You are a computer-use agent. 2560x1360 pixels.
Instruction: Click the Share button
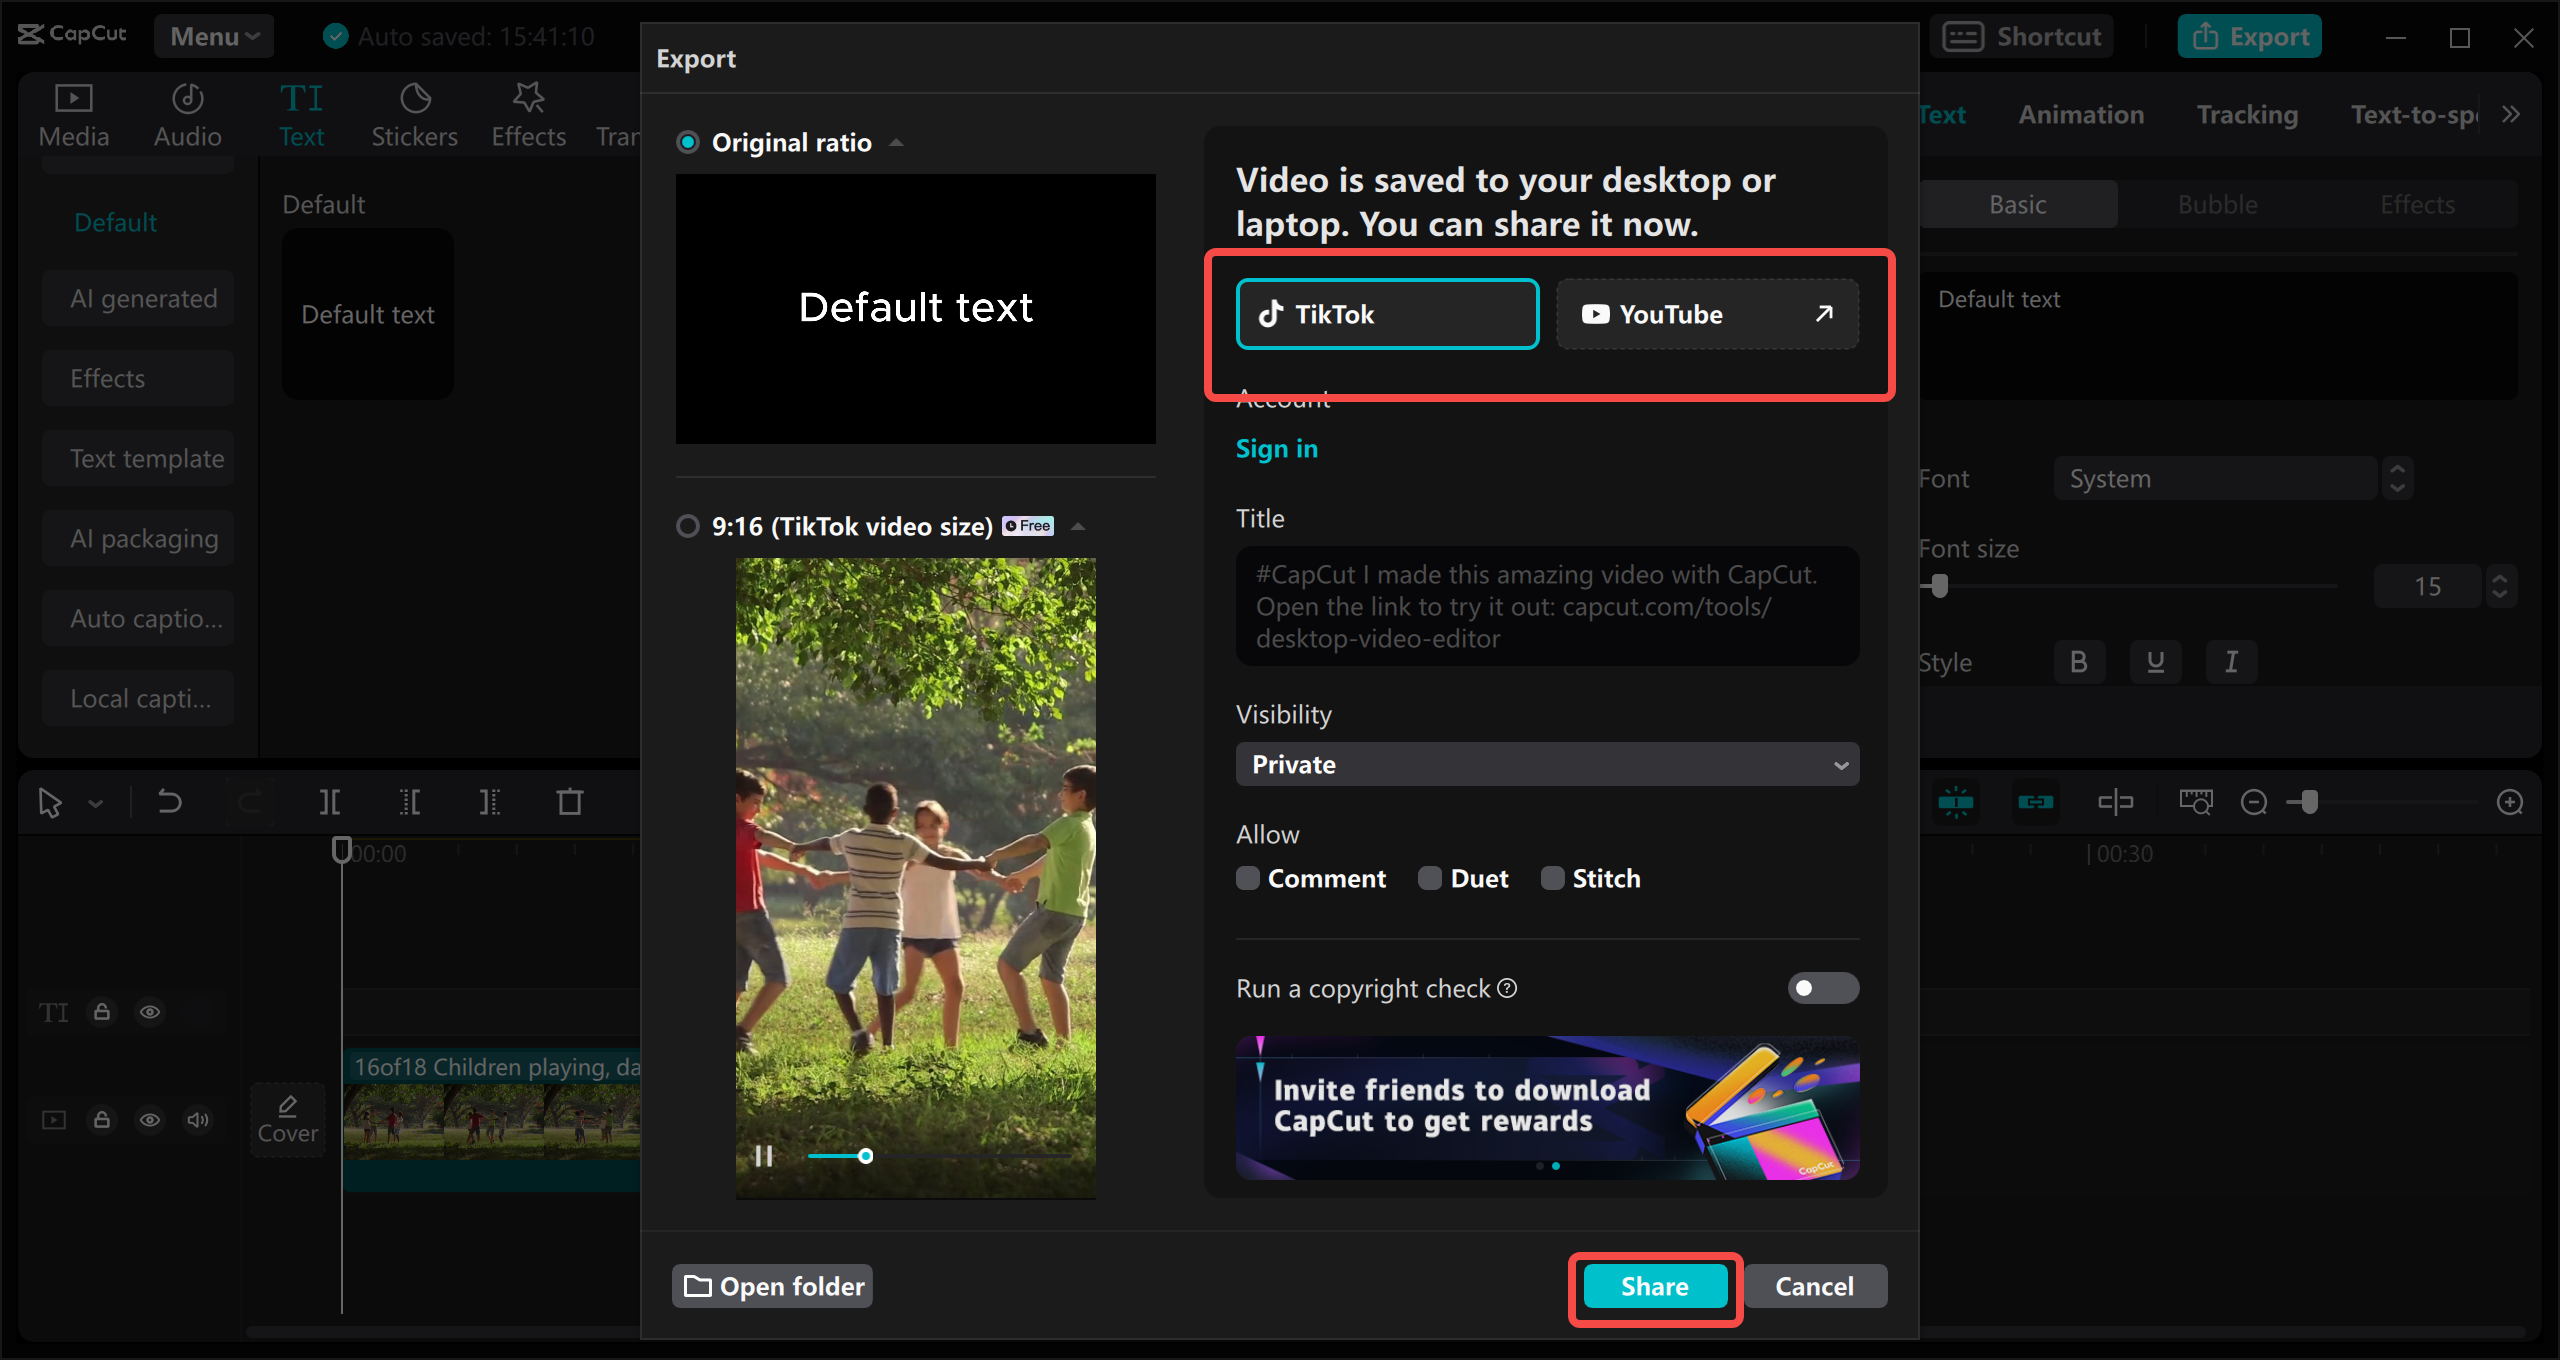[x=1654, y=1286]
